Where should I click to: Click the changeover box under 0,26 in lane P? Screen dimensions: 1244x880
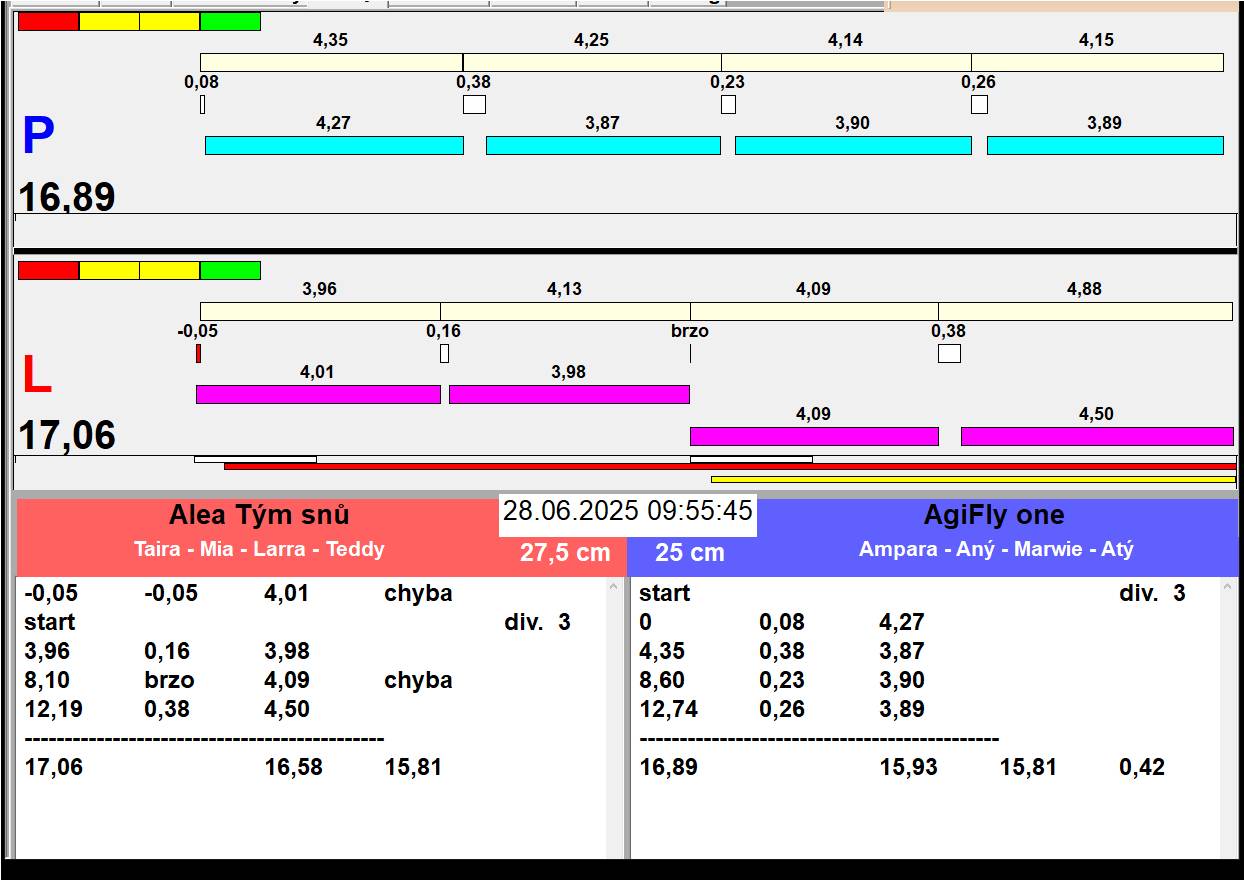point(979,104)
